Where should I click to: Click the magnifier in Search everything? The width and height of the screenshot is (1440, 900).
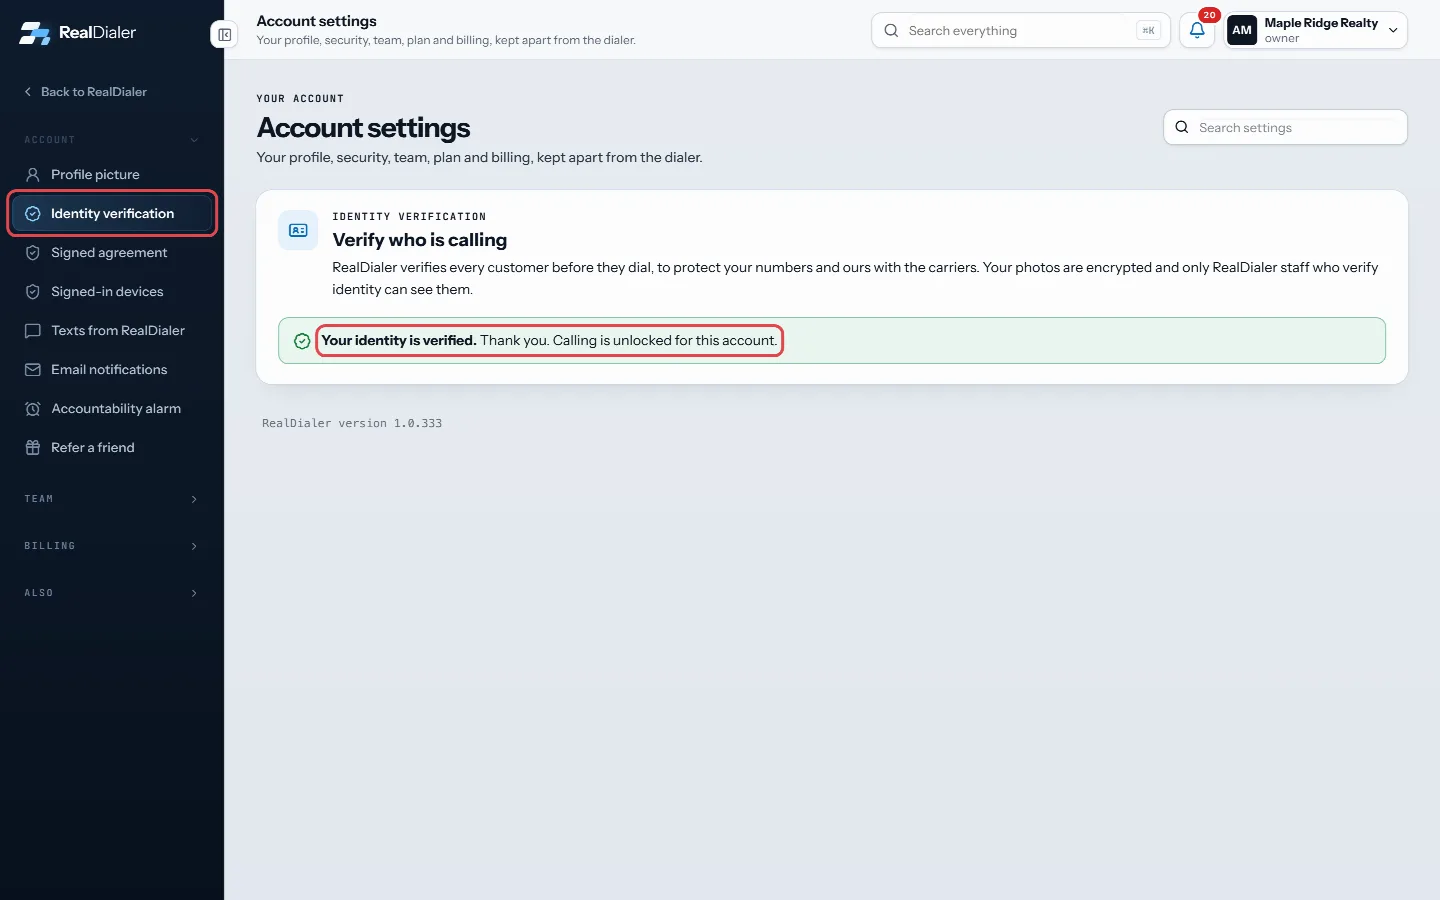891,30
